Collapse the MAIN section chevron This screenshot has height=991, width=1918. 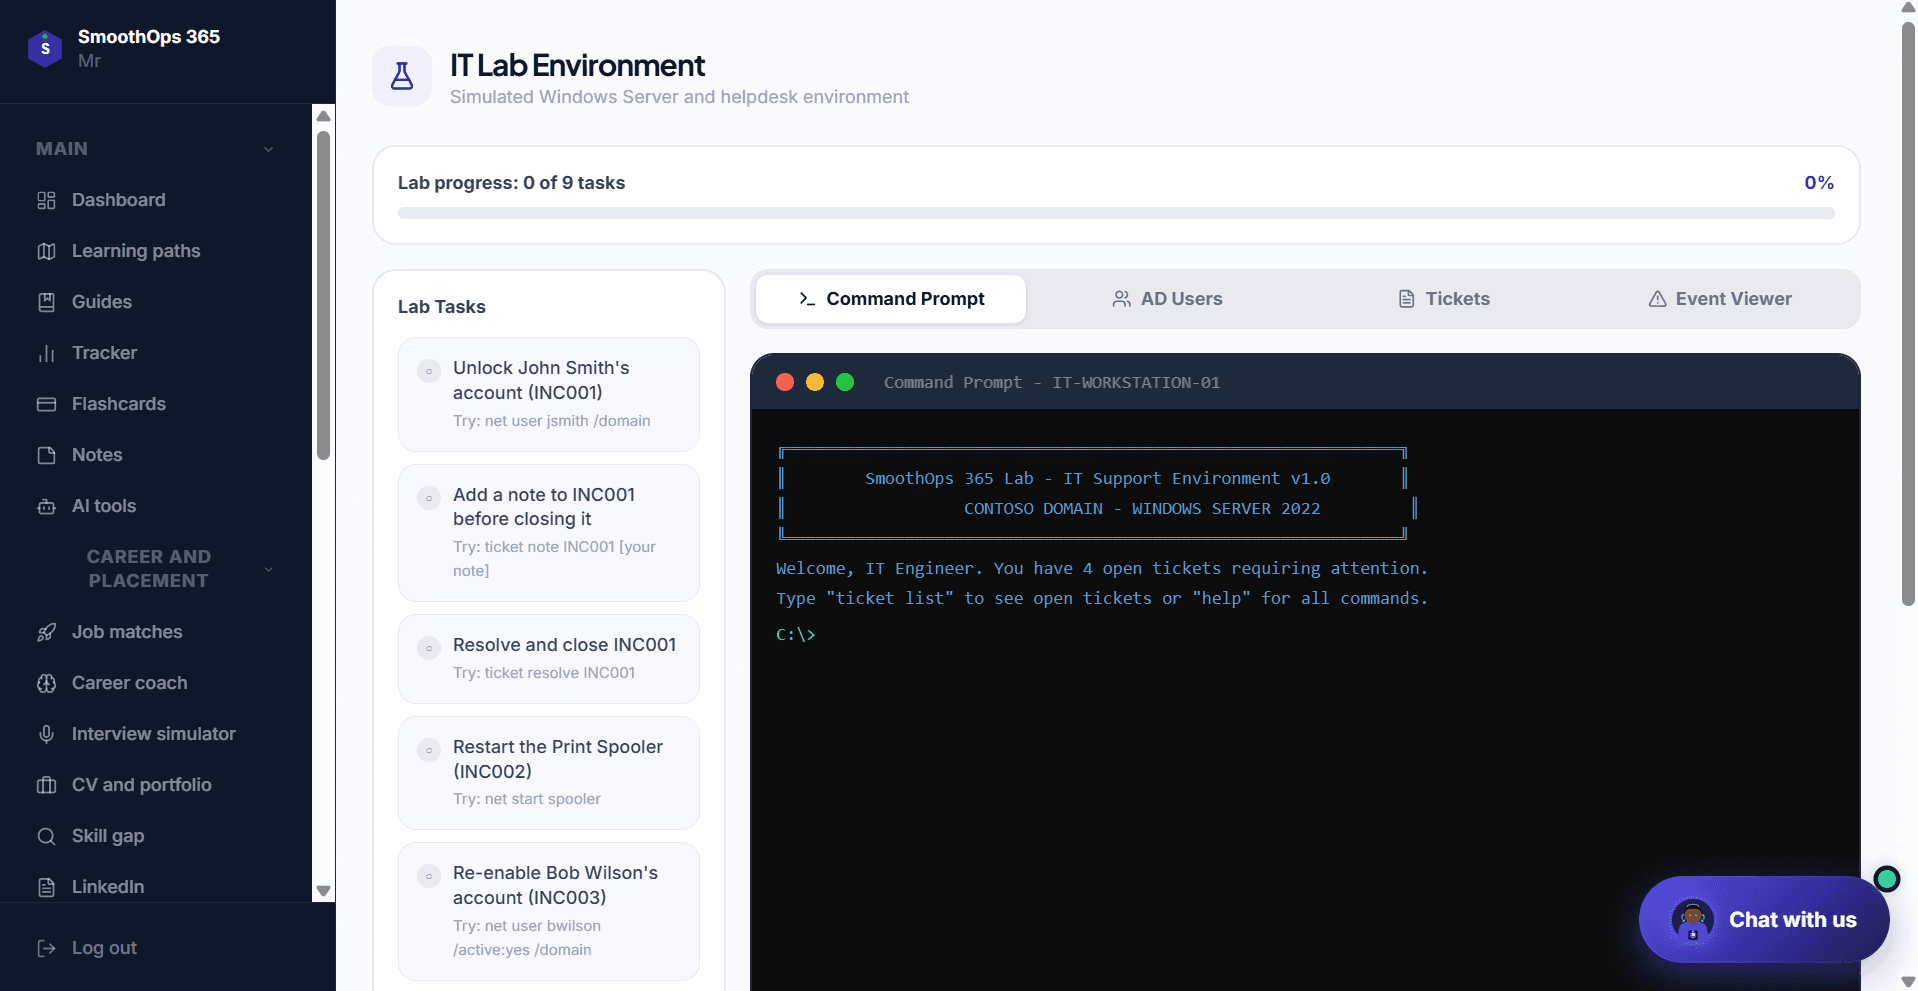tap(268, 149)
